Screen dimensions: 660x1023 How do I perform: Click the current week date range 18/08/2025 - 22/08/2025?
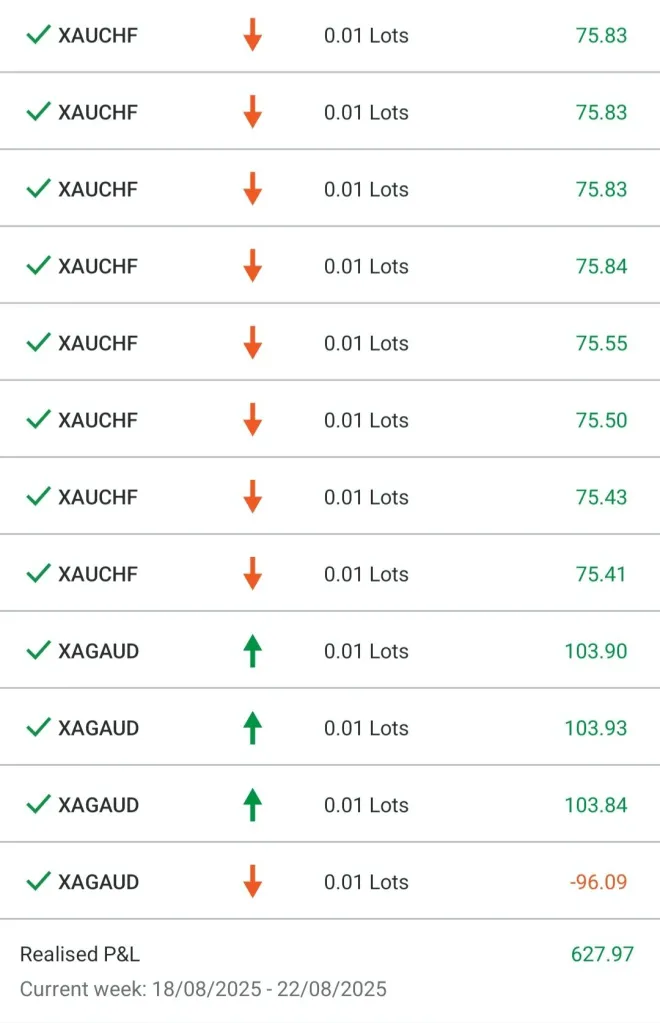point(203,990)
